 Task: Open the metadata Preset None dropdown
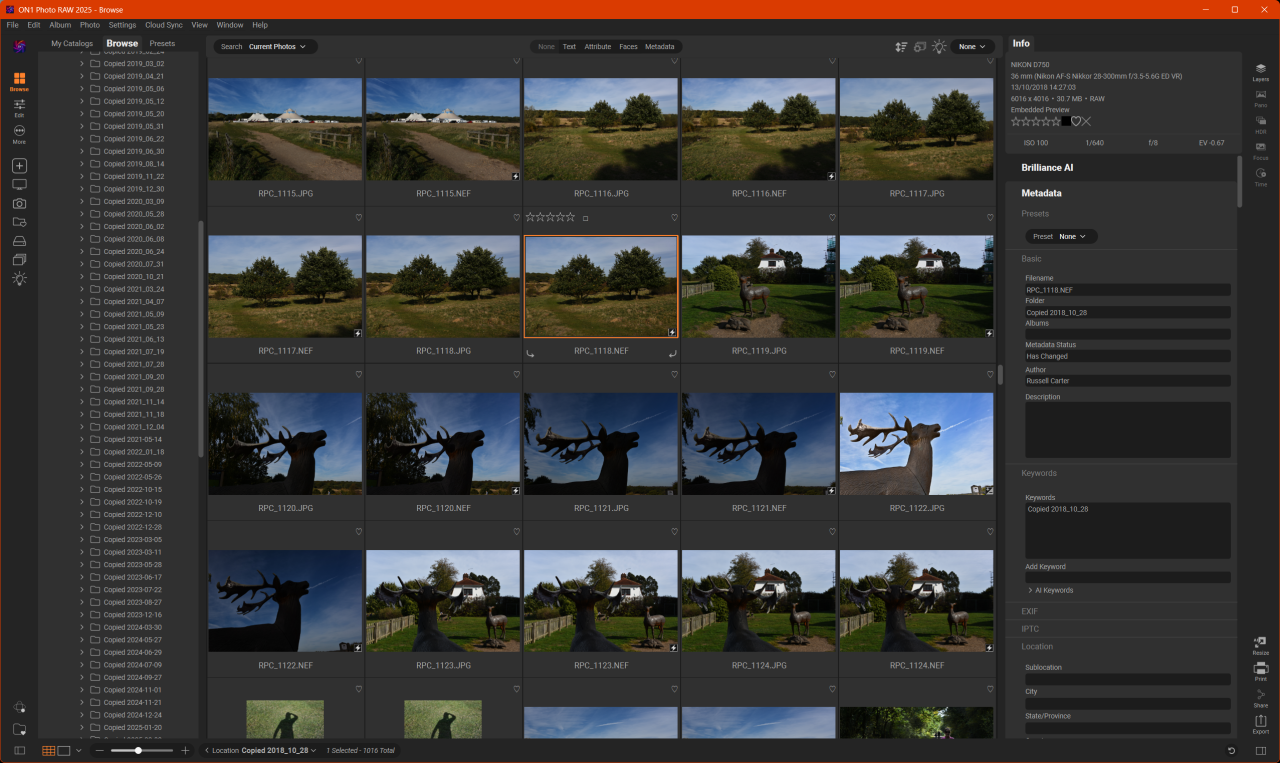click(1061, 236)
